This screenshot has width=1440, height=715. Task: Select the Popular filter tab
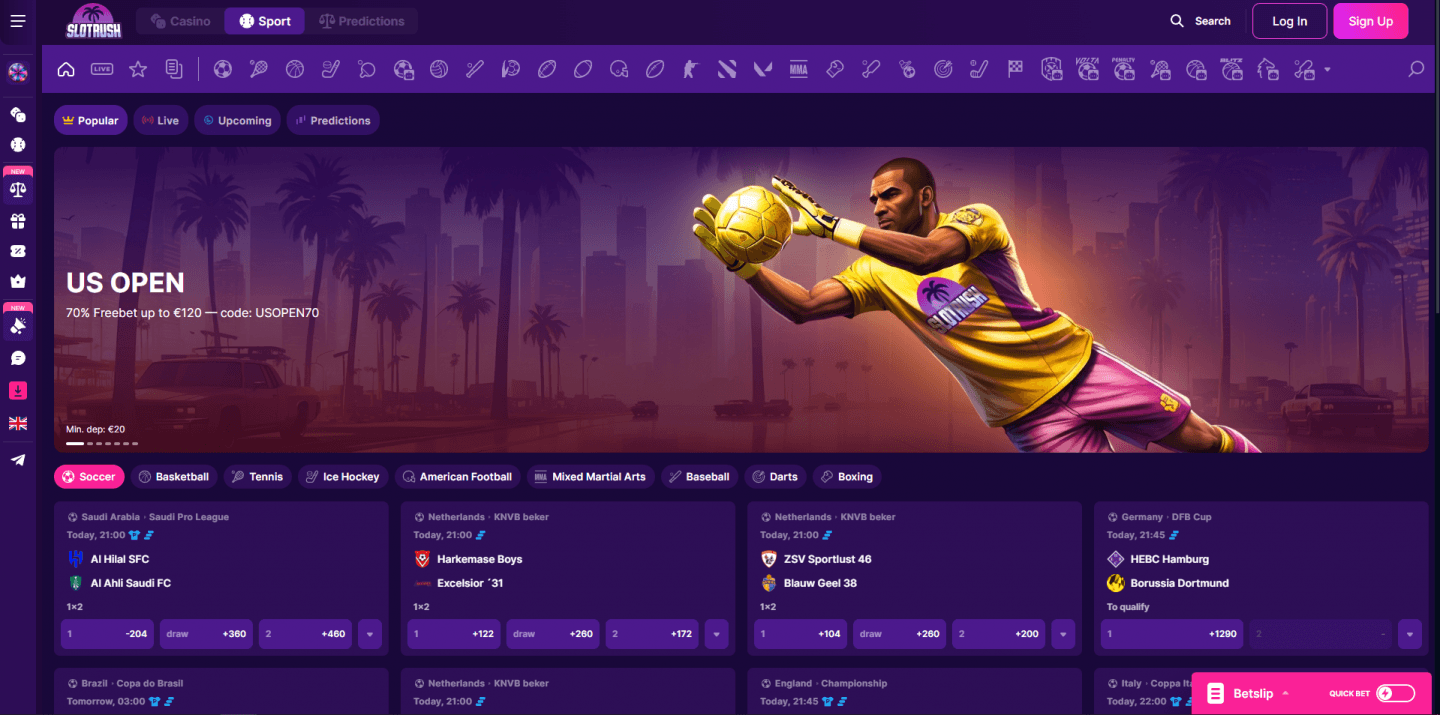91,120
